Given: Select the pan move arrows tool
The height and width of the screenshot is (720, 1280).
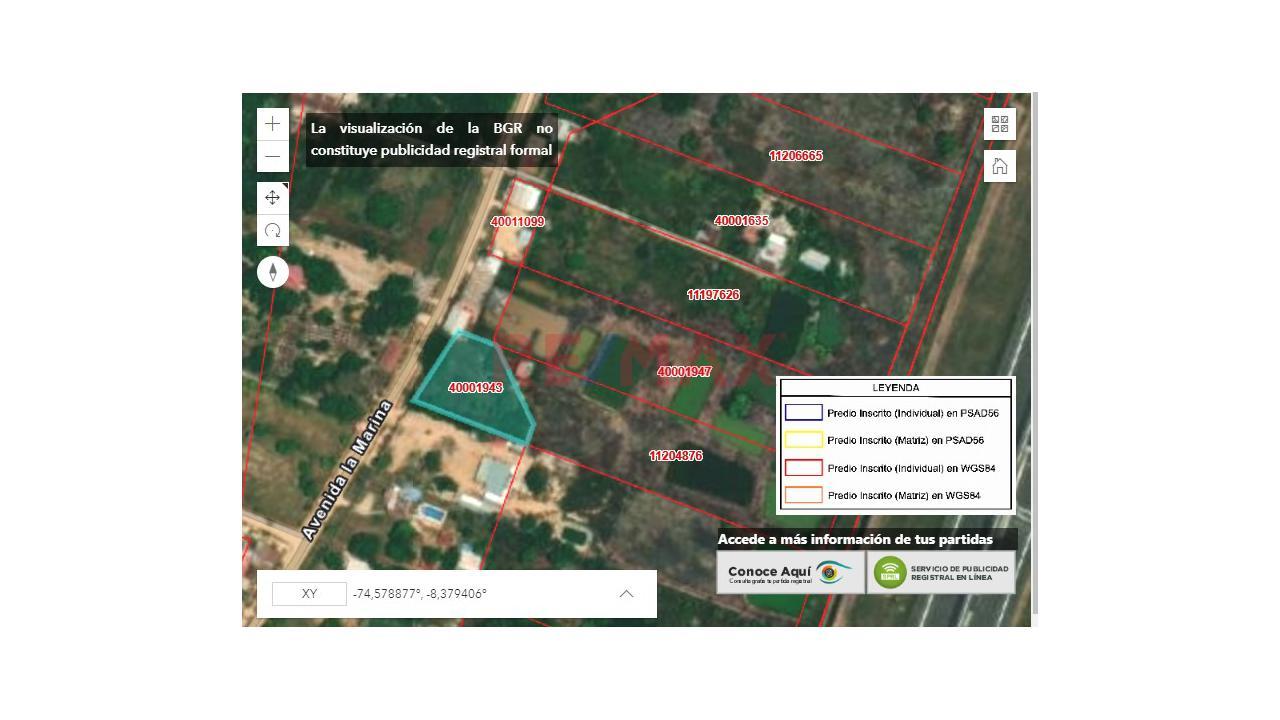Looking at the screenshot, I should 272,198.
